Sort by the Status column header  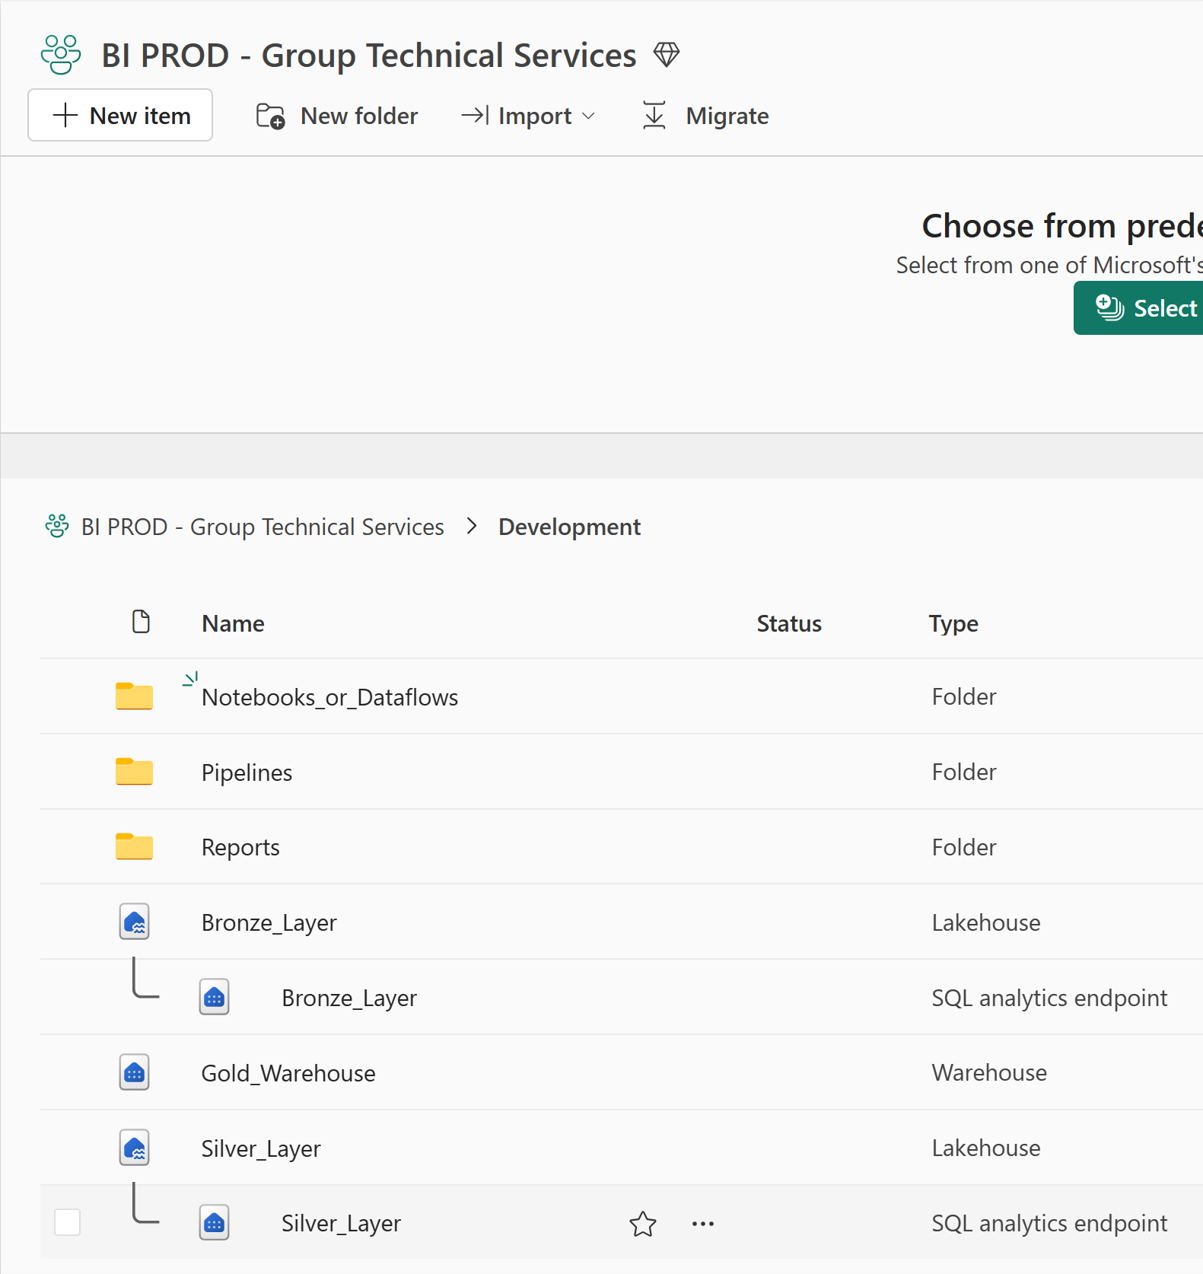pos(789,623)
